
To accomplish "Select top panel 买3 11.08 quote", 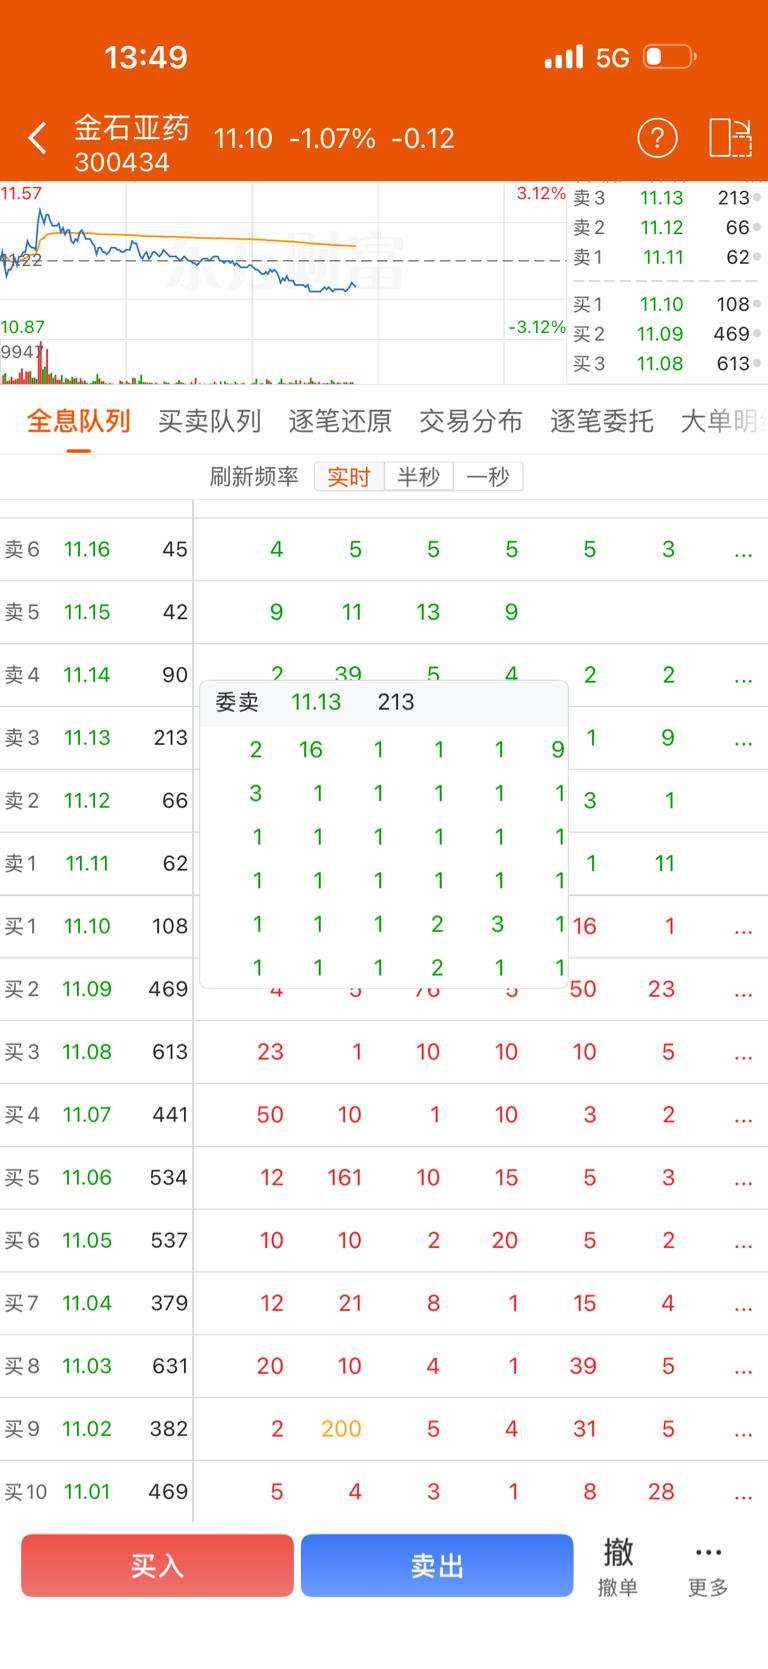I will click(x=665, y=364).
